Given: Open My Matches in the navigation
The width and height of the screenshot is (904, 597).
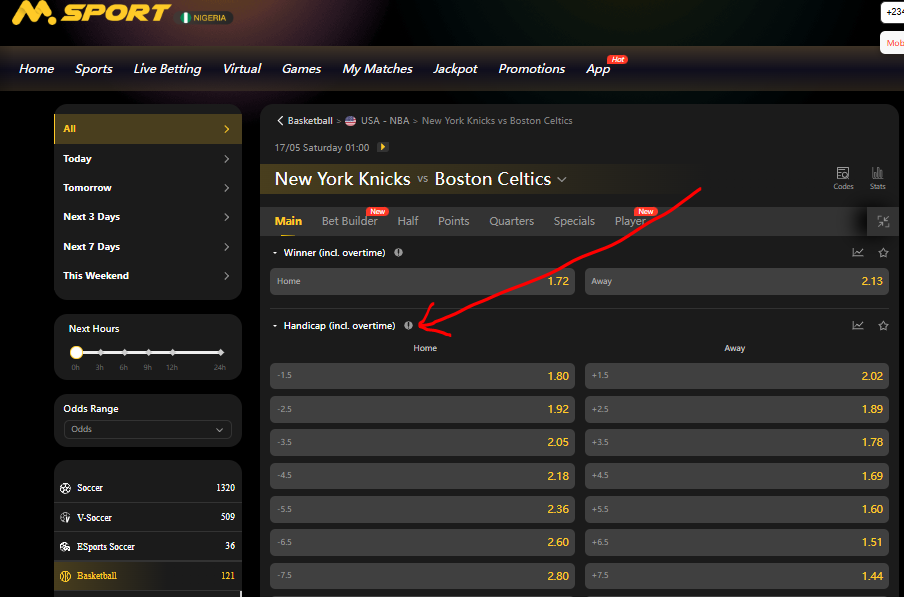Looking at the screenshot, I should (x=377, y=69).
